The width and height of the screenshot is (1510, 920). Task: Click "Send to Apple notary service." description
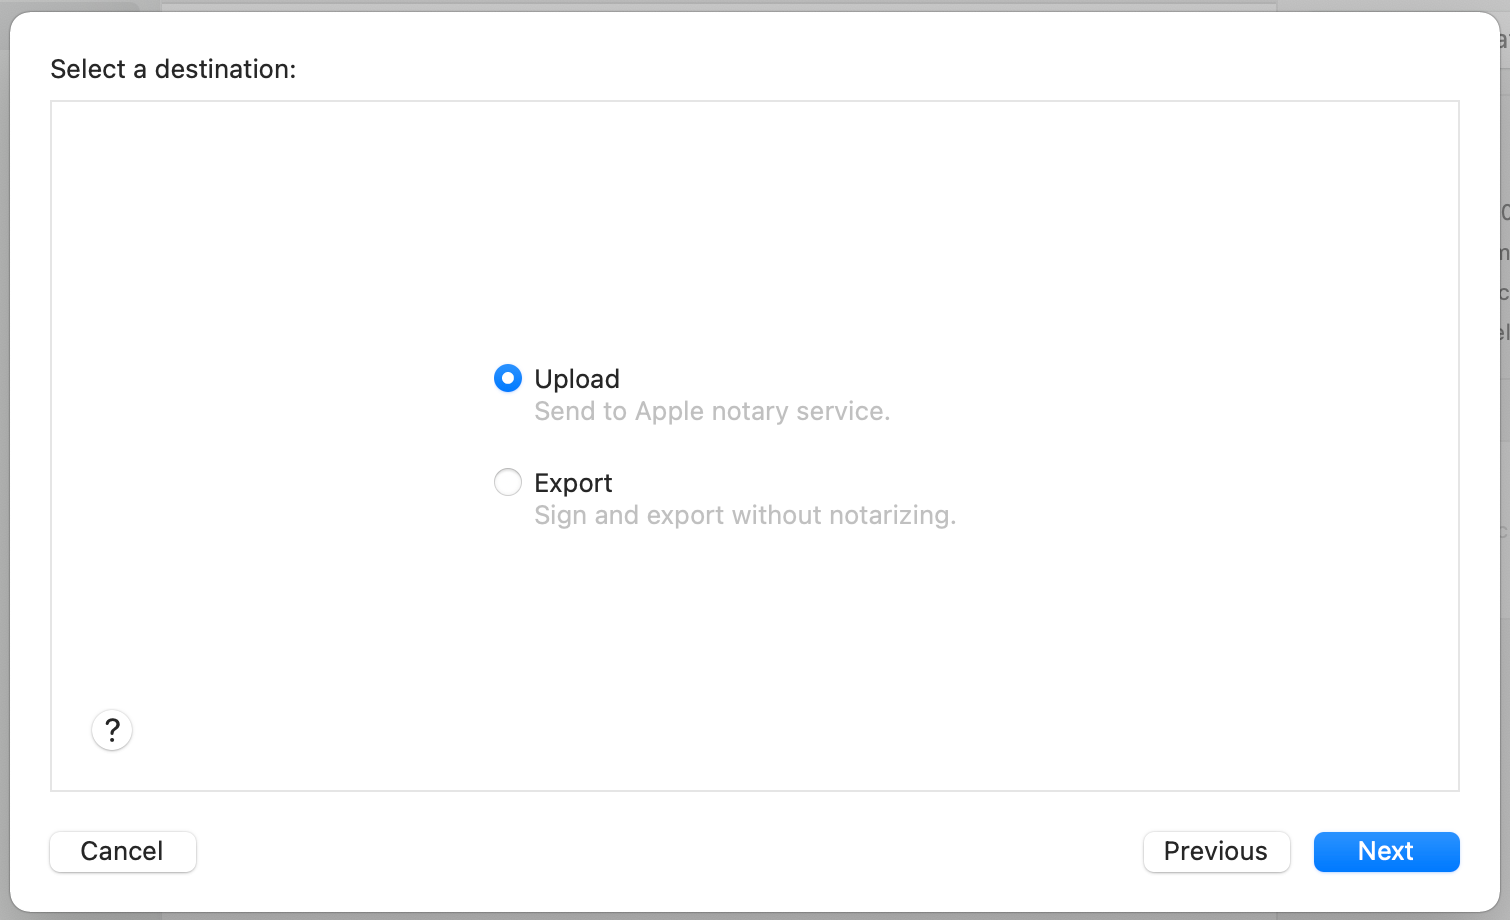pos(712,411)
